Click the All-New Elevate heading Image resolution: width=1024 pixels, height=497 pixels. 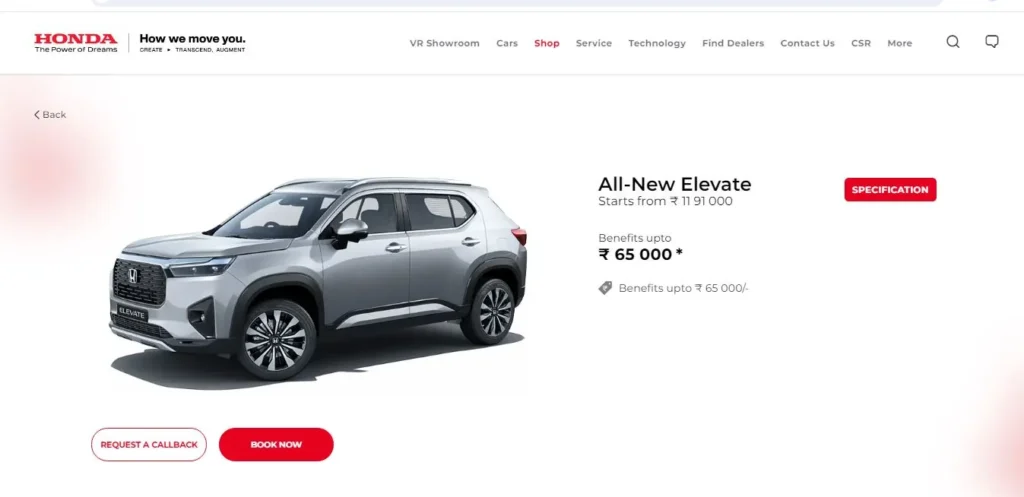point(675,184)
